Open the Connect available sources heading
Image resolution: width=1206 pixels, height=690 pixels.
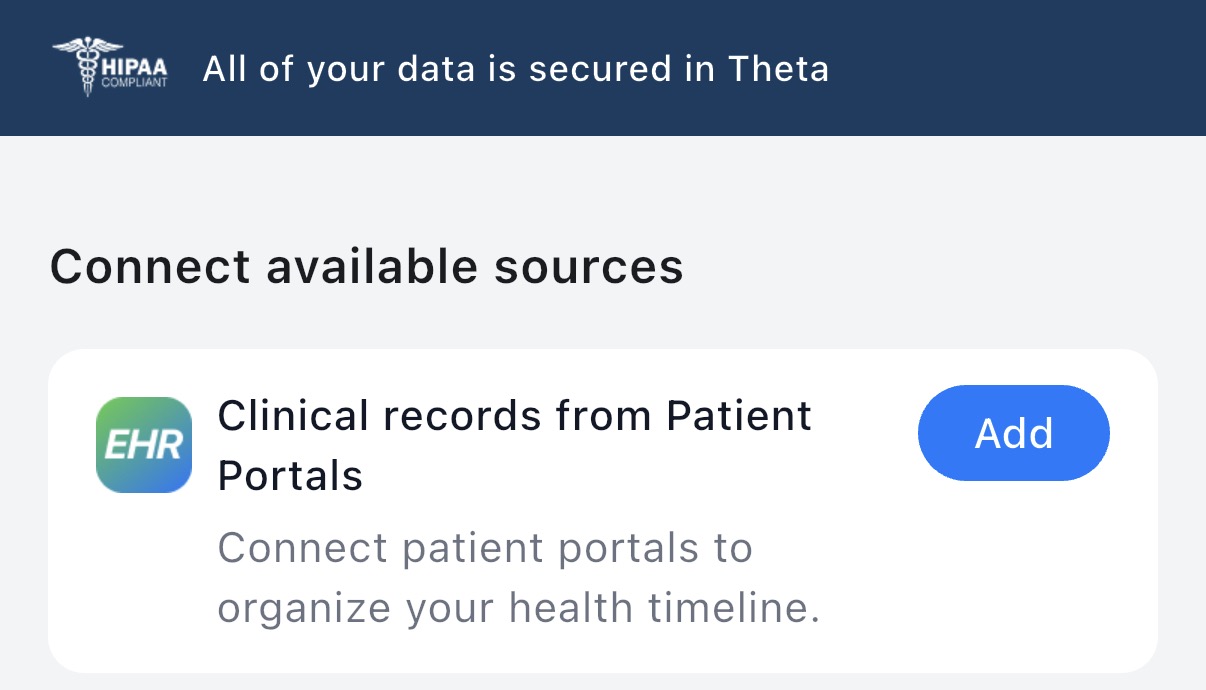click(x=366, y=266)
